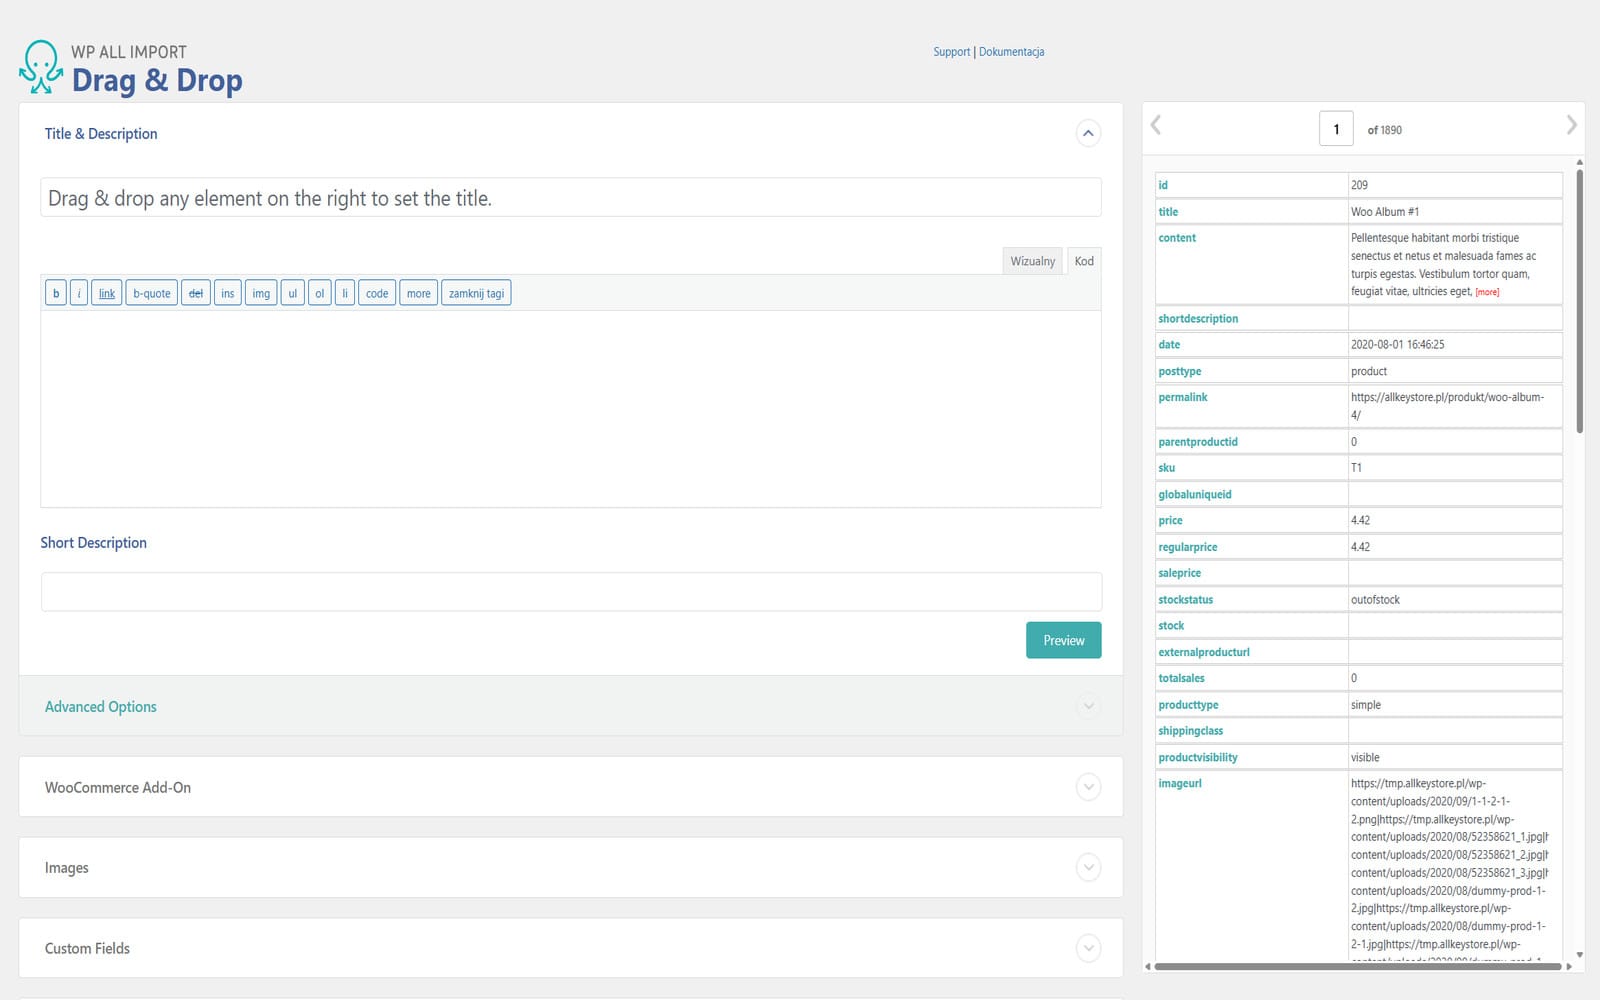Click the ol quicktag button

[320, 293]
